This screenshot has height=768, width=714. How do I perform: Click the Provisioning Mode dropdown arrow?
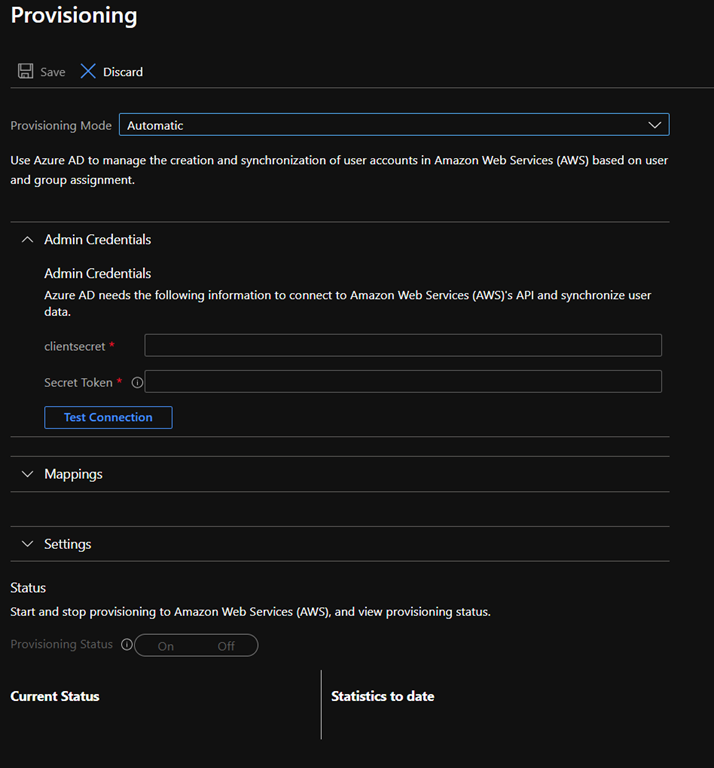point(655,125)
